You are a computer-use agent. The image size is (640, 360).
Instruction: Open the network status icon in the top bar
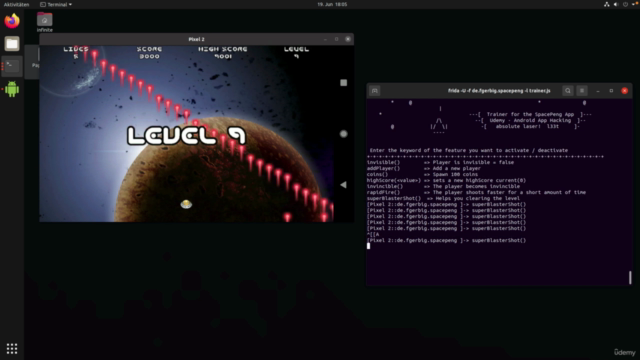[x=607, y=4]
